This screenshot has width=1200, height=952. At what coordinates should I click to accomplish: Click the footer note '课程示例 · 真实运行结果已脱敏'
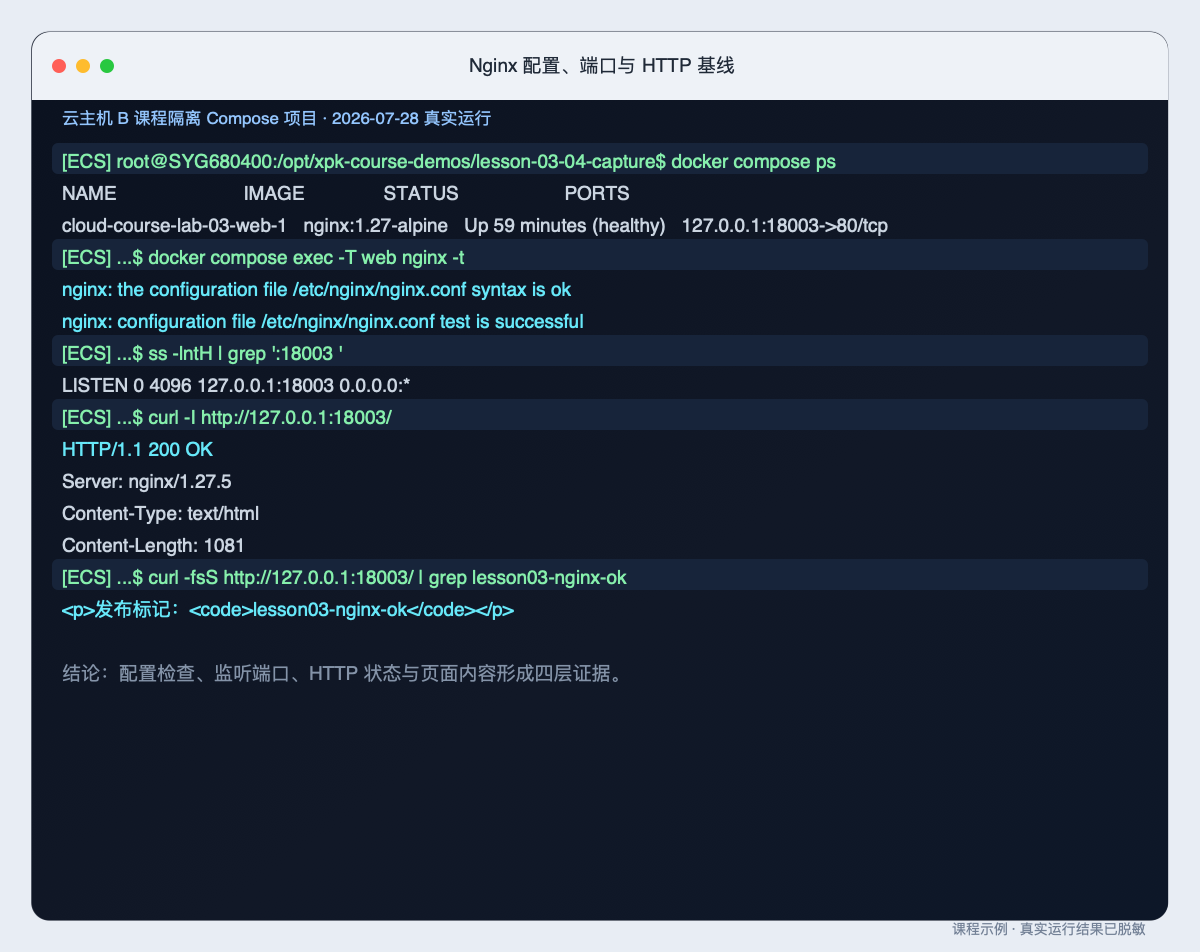(1049, 929)
